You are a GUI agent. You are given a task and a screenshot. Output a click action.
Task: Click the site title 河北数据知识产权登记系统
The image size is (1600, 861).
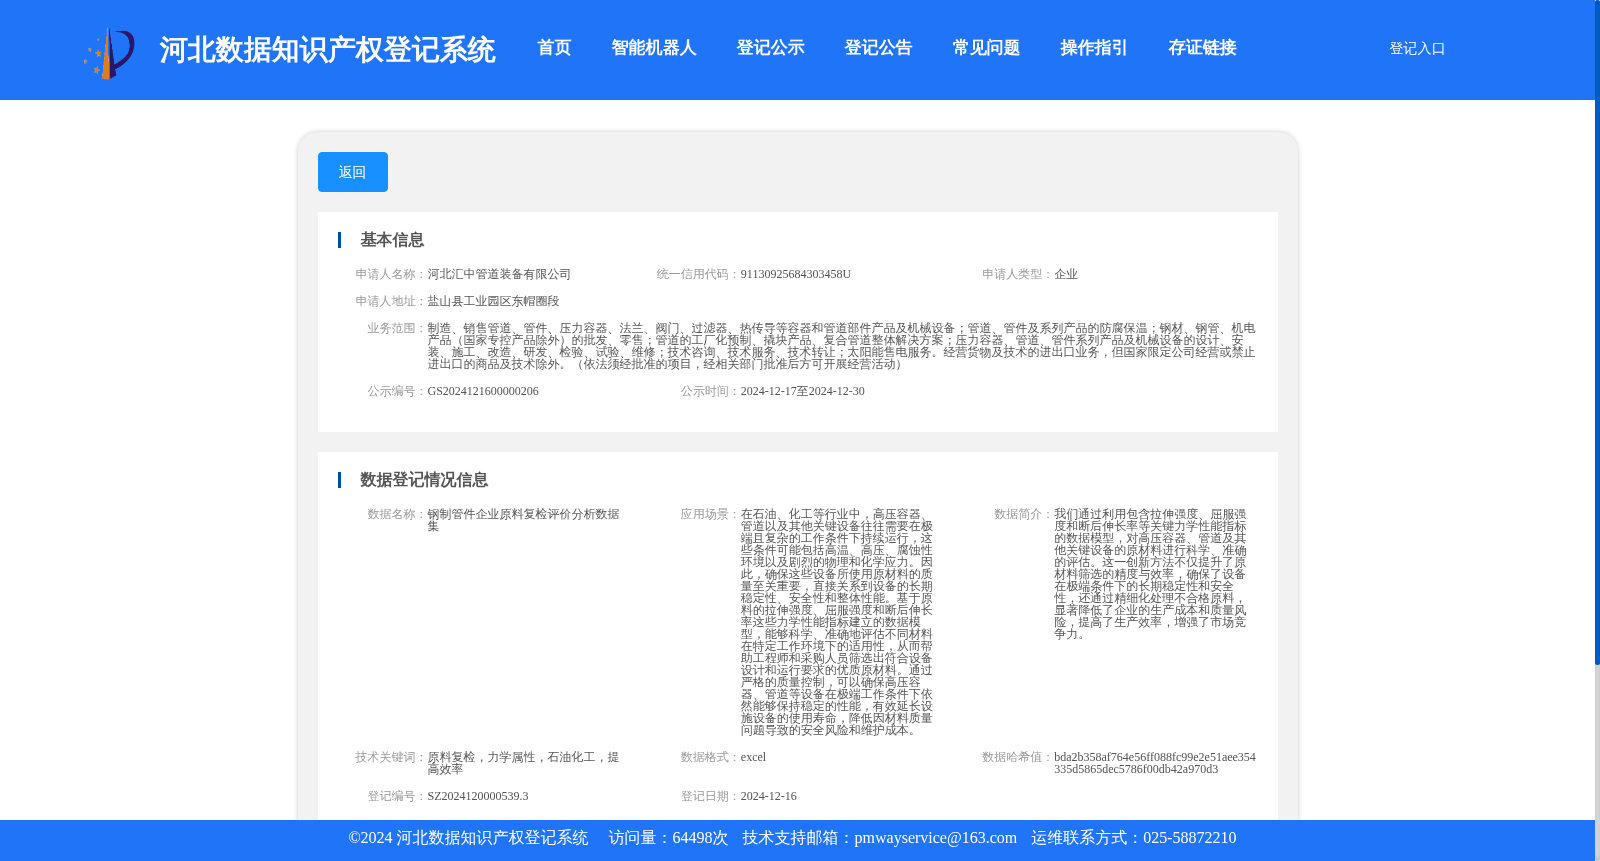(x=327, y=50)
